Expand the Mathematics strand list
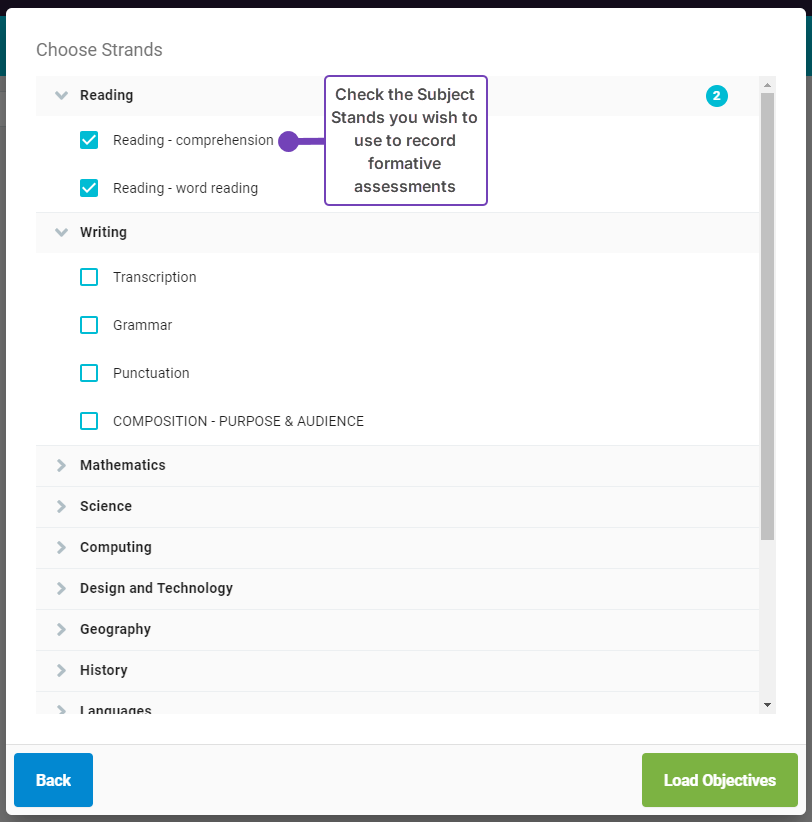The image size is (812, 822). [61, 465]
